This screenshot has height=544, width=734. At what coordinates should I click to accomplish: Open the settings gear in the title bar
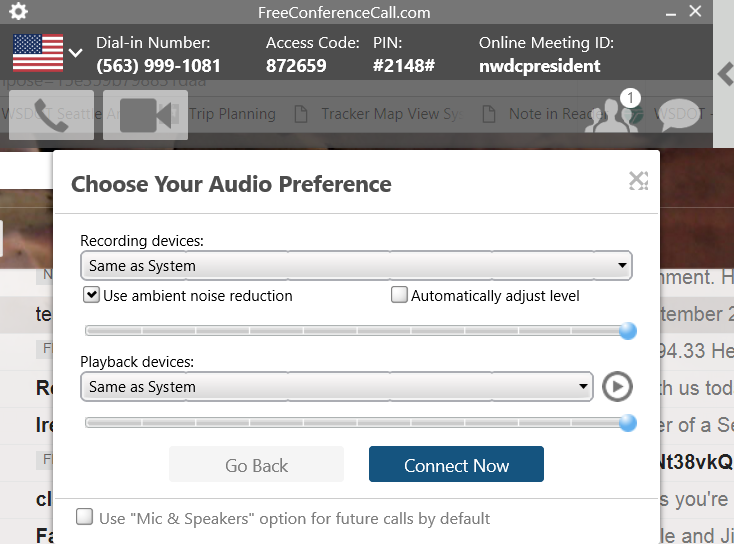tap(18, 11)
